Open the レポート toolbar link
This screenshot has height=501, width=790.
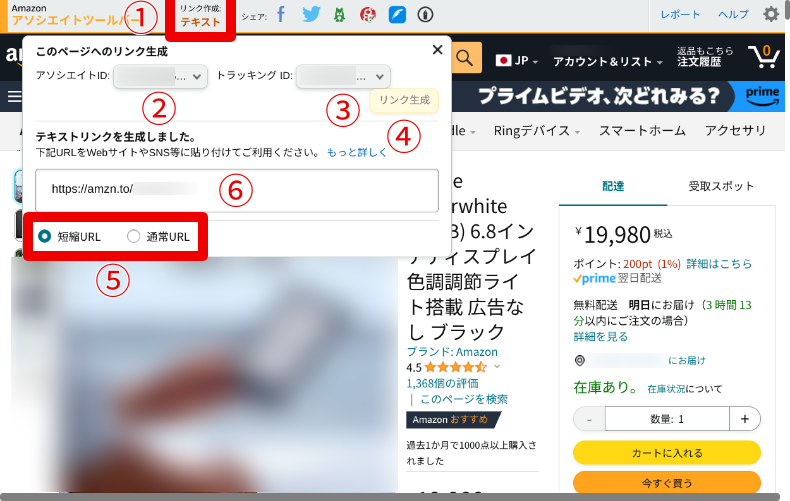680,15
